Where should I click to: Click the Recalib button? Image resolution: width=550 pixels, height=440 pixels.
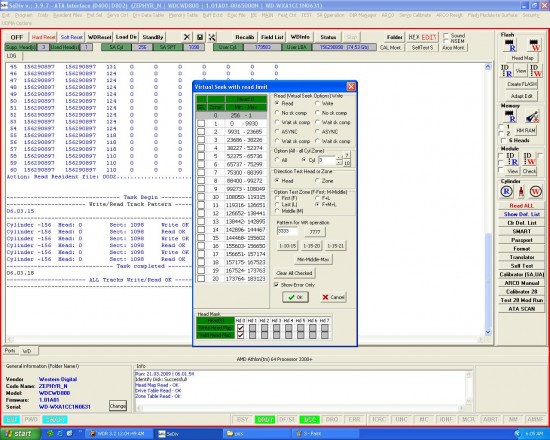(x=244, y=37)
